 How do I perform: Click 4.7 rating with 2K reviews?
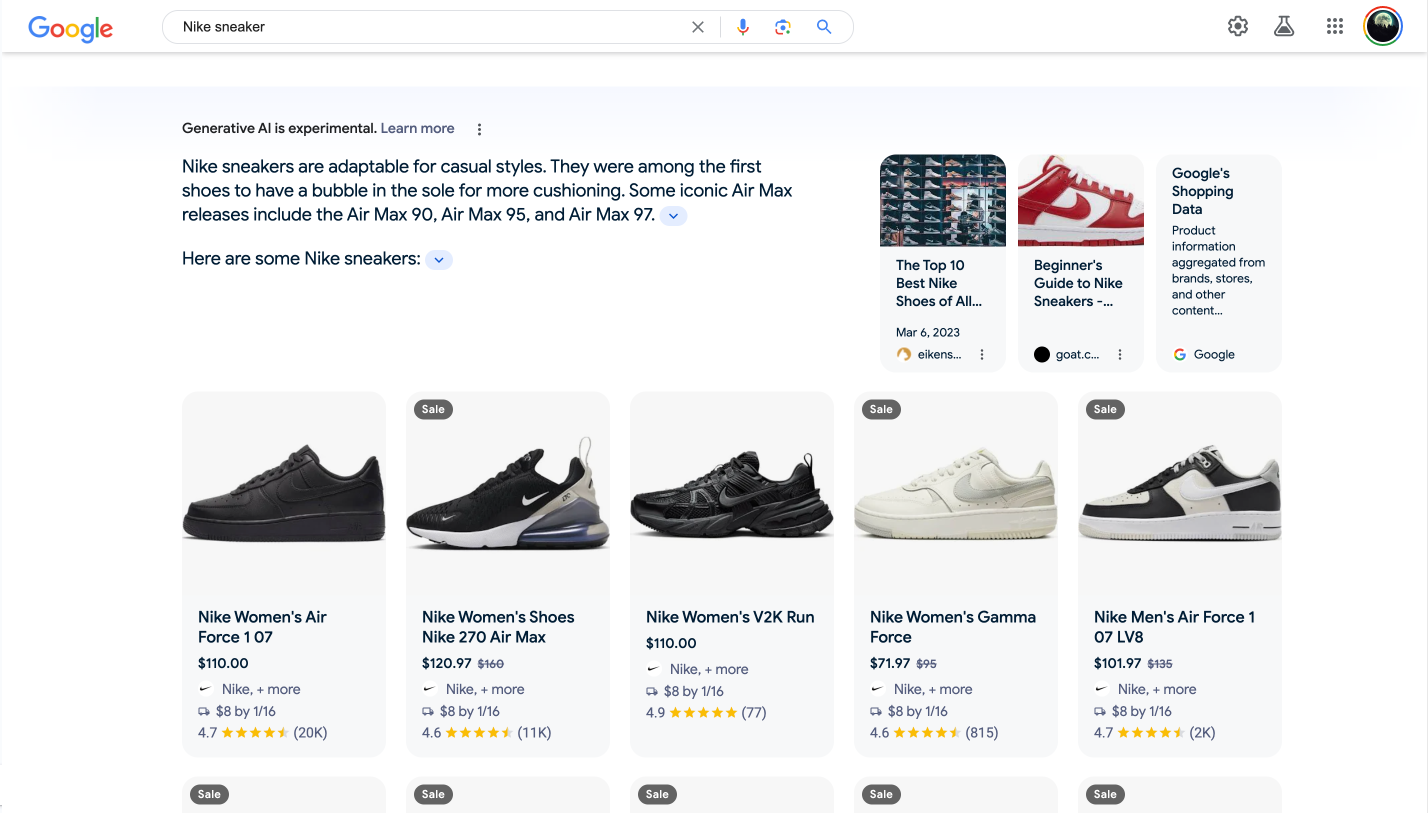(1155, 733)
